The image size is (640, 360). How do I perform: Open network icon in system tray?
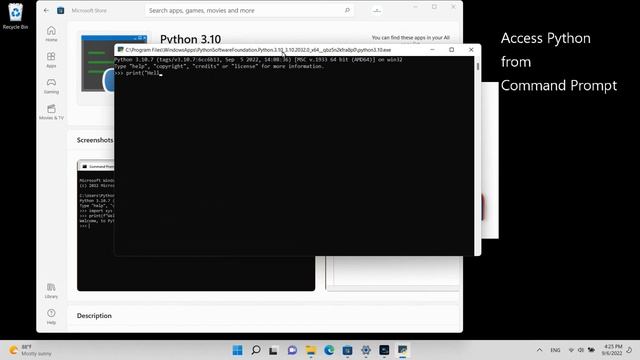pos(571,350)
